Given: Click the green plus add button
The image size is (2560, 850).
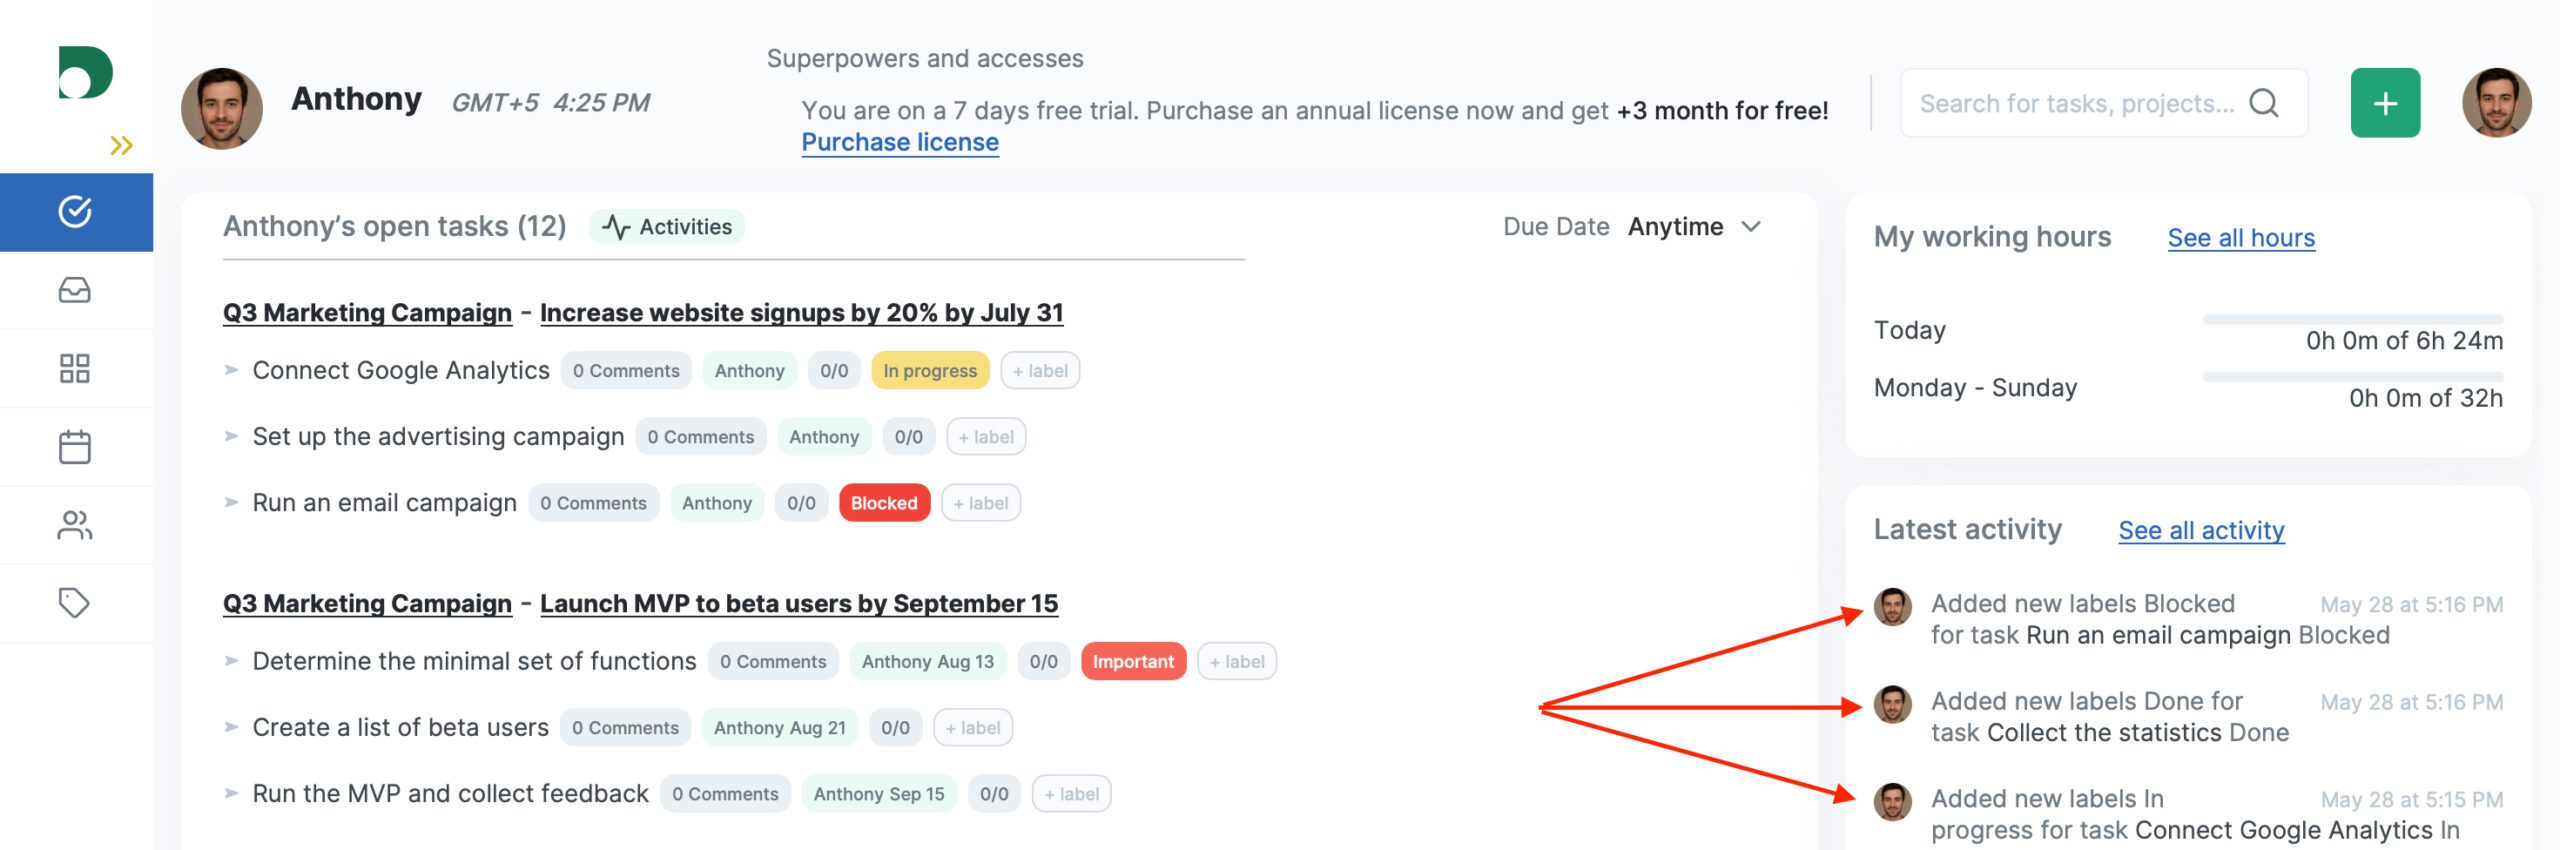Looking at the screenshot, I should (2385, 103).
